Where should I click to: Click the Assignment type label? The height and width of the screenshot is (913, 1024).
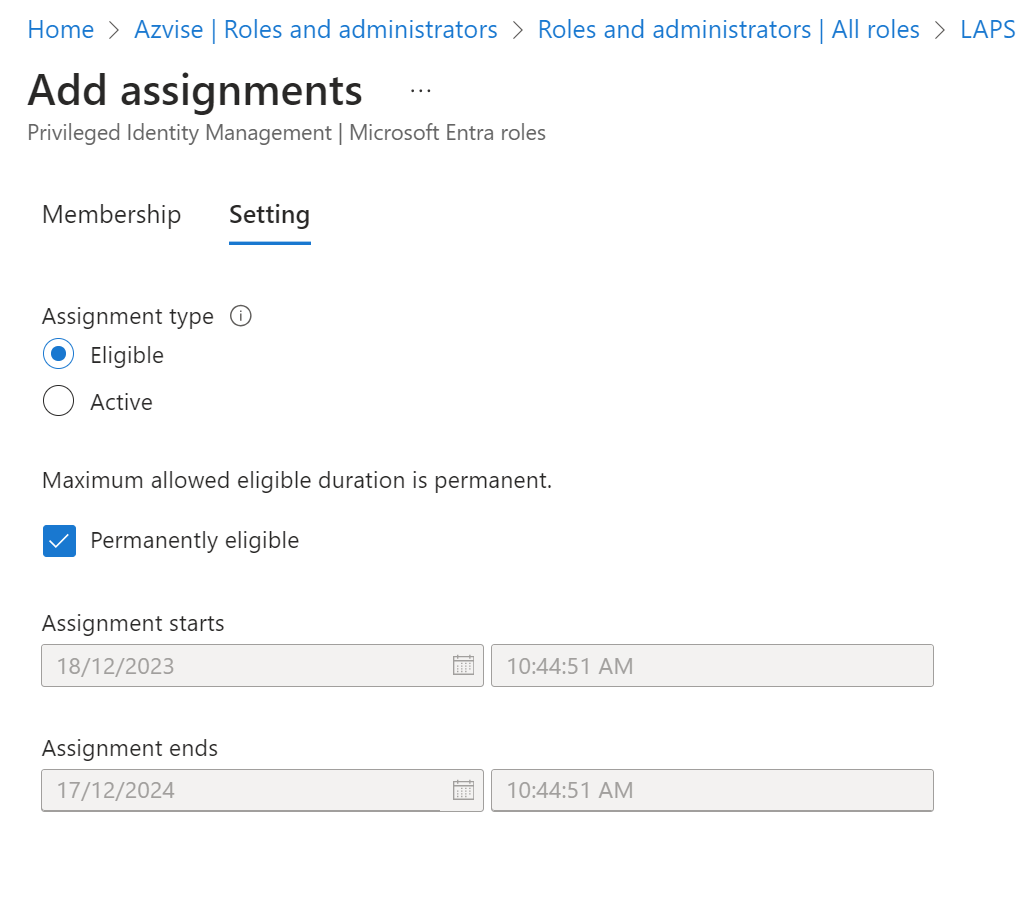(127, 316)
